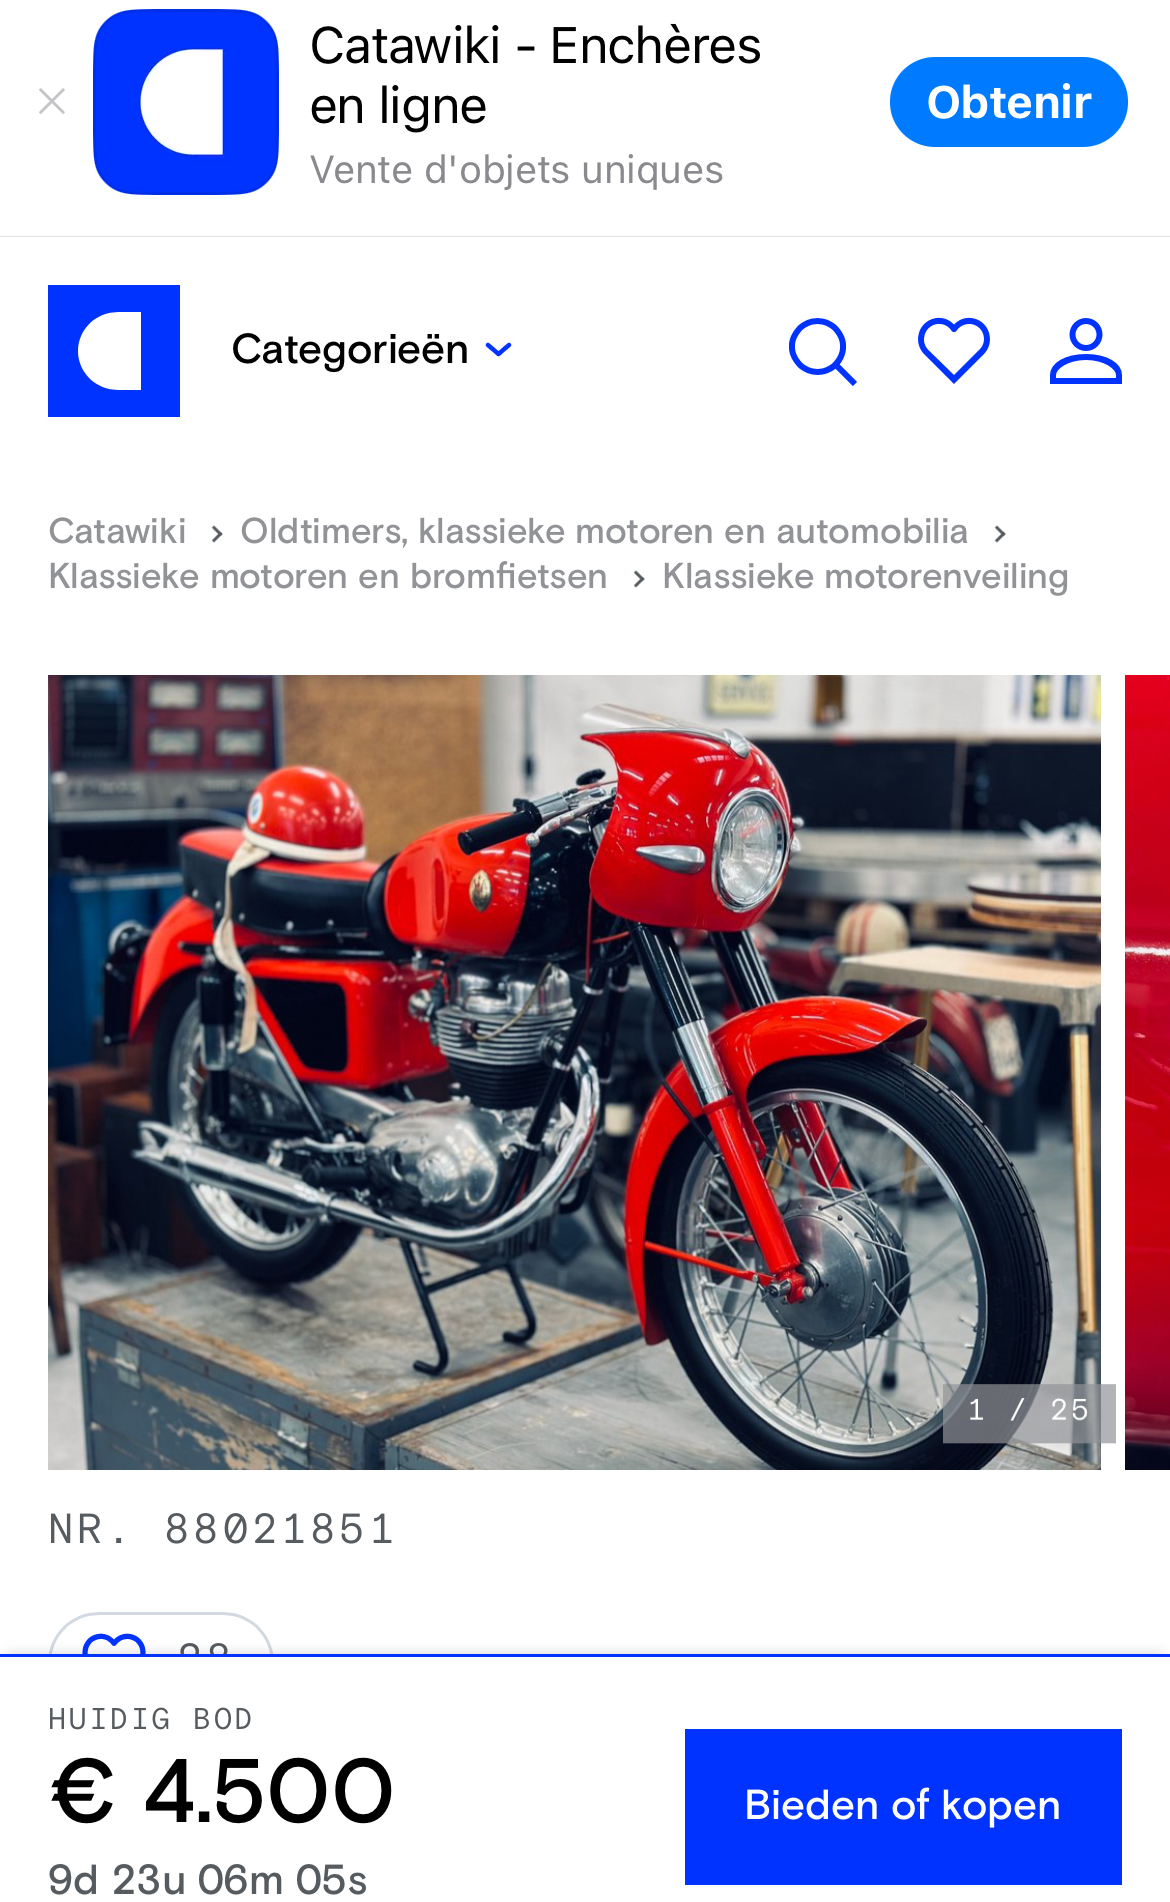Click the chevron next to Categorieën

click(498, 350)
